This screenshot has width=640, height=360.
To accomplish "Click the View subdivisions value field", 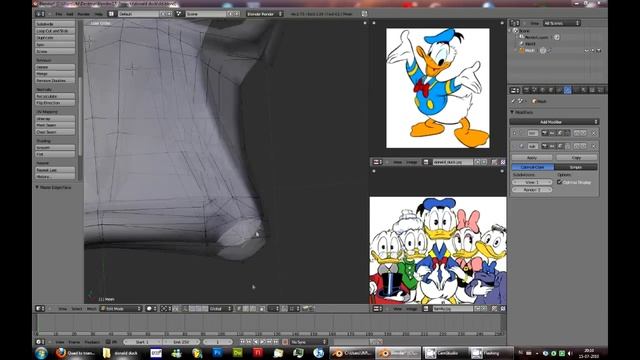I will (x=532, y=182).
